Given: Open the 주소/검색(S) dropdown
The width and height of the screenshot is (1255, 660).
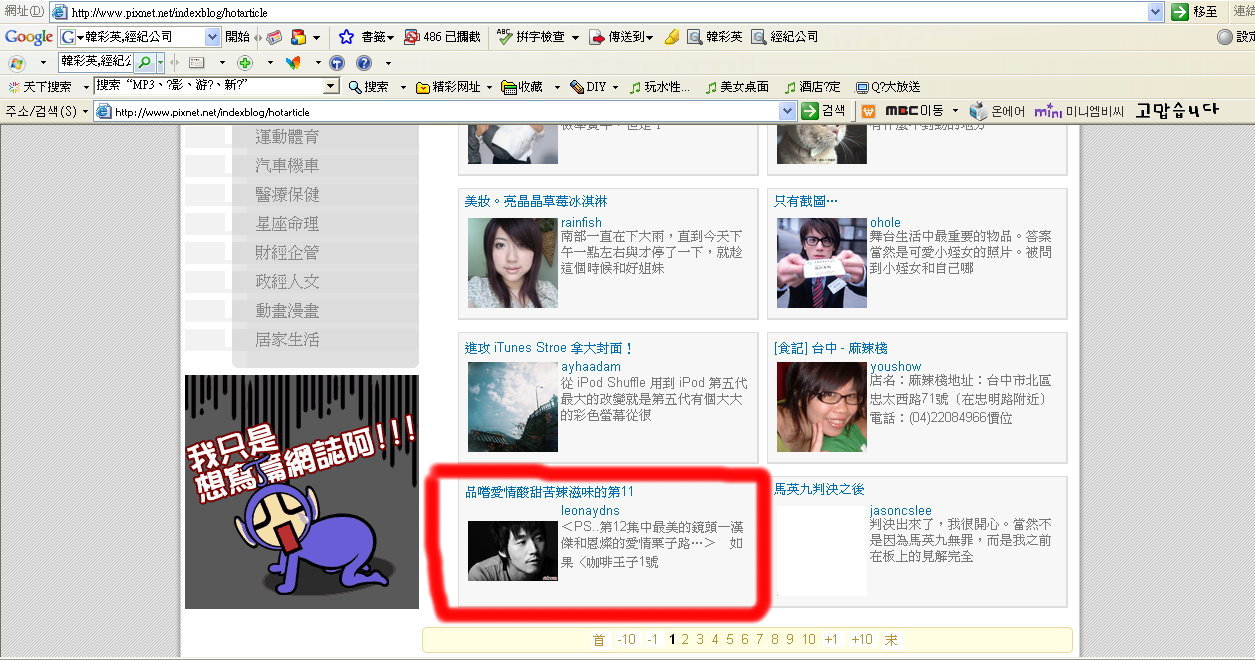Looking at the screenshot, I should click(x=47, y=111).
